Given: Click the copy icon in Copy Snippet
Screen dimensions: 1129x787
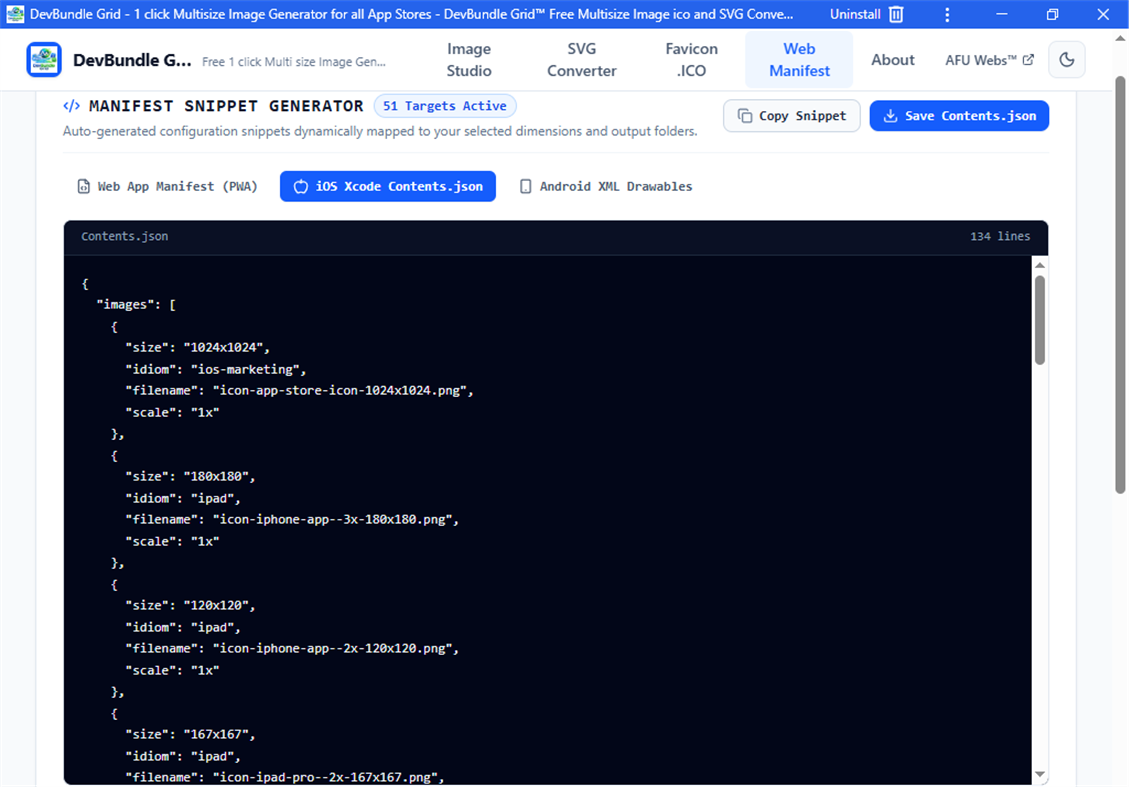Looking at the screenshot, I should point(745,116).
